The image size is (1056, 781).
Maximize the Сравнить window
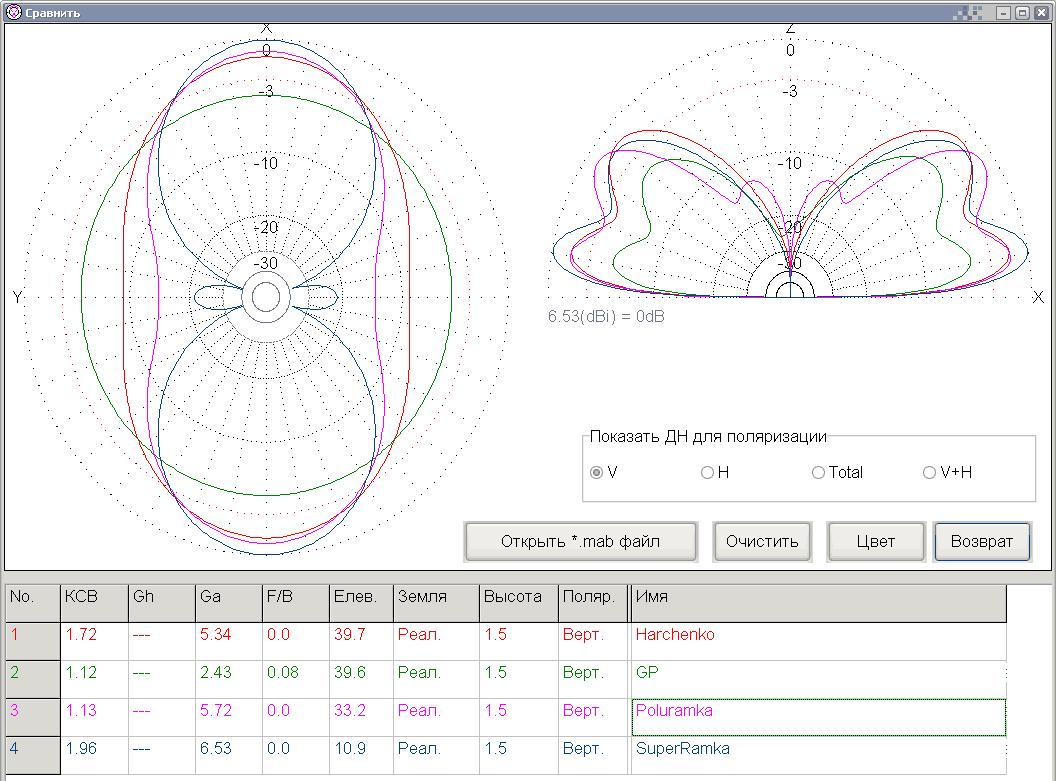[x=1022, y=13]
